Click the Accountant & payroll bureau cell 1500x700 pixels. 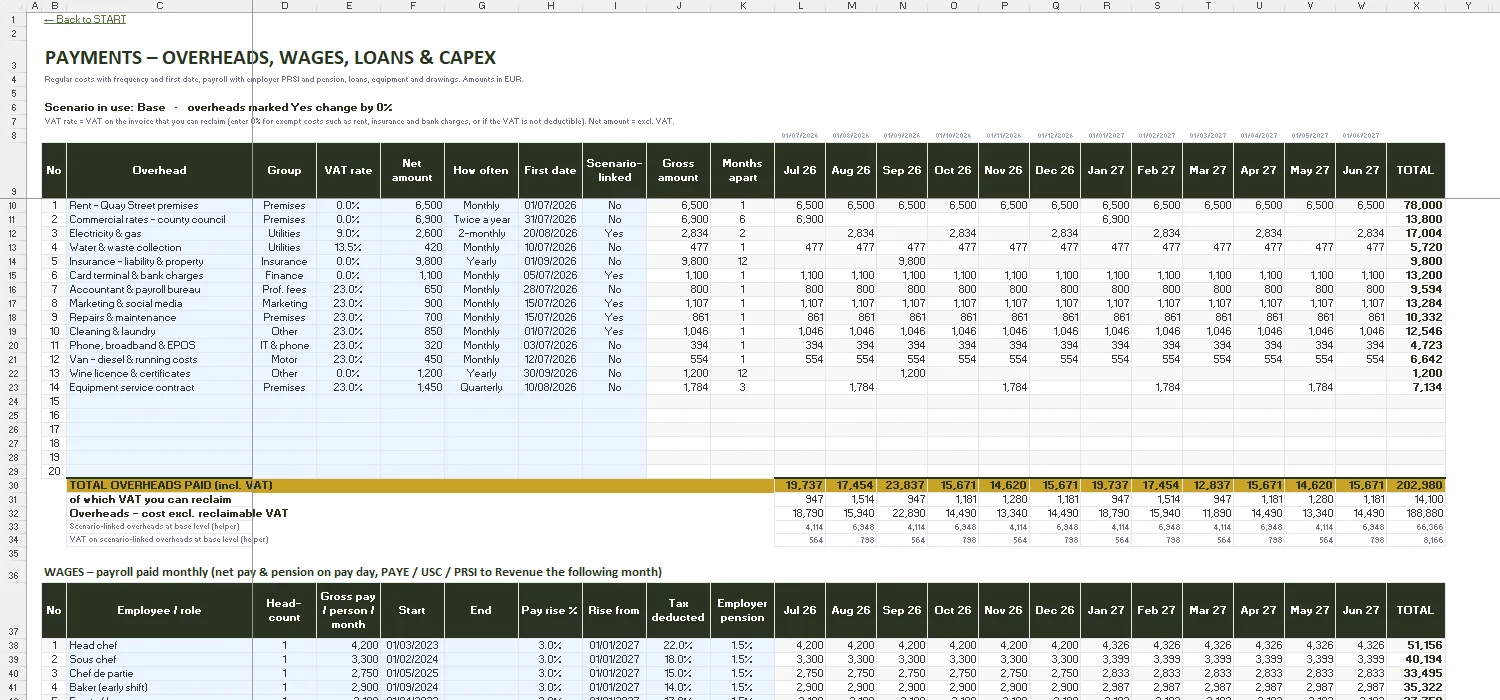tap(159, 289)
